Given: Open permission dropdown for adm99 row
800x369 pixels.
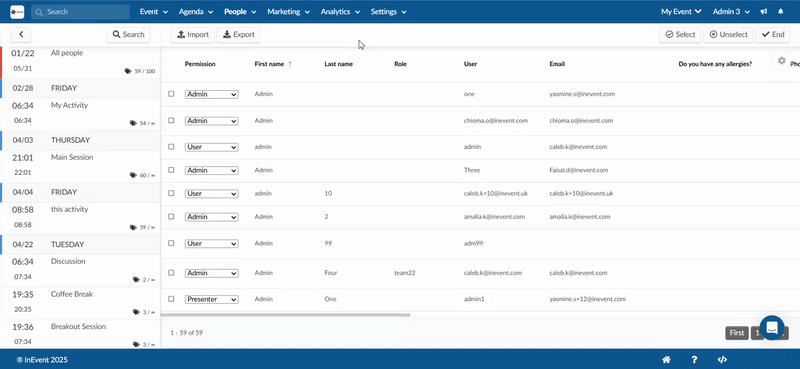Looking at the screenshot, I should coord(211,243).
